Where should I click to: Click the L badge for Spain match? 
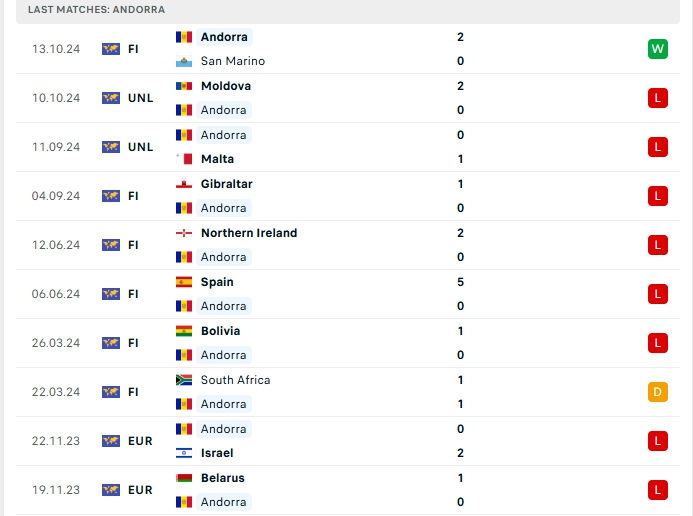658,294
